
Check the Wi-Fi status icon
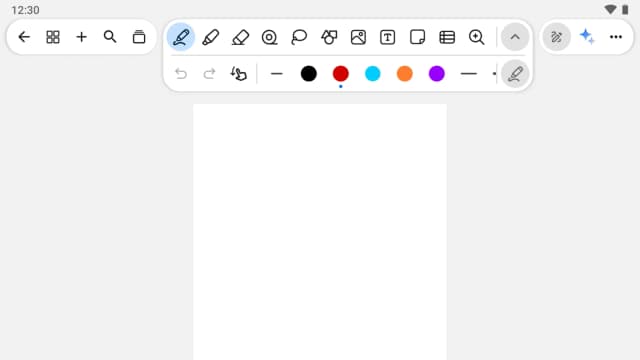610,9
